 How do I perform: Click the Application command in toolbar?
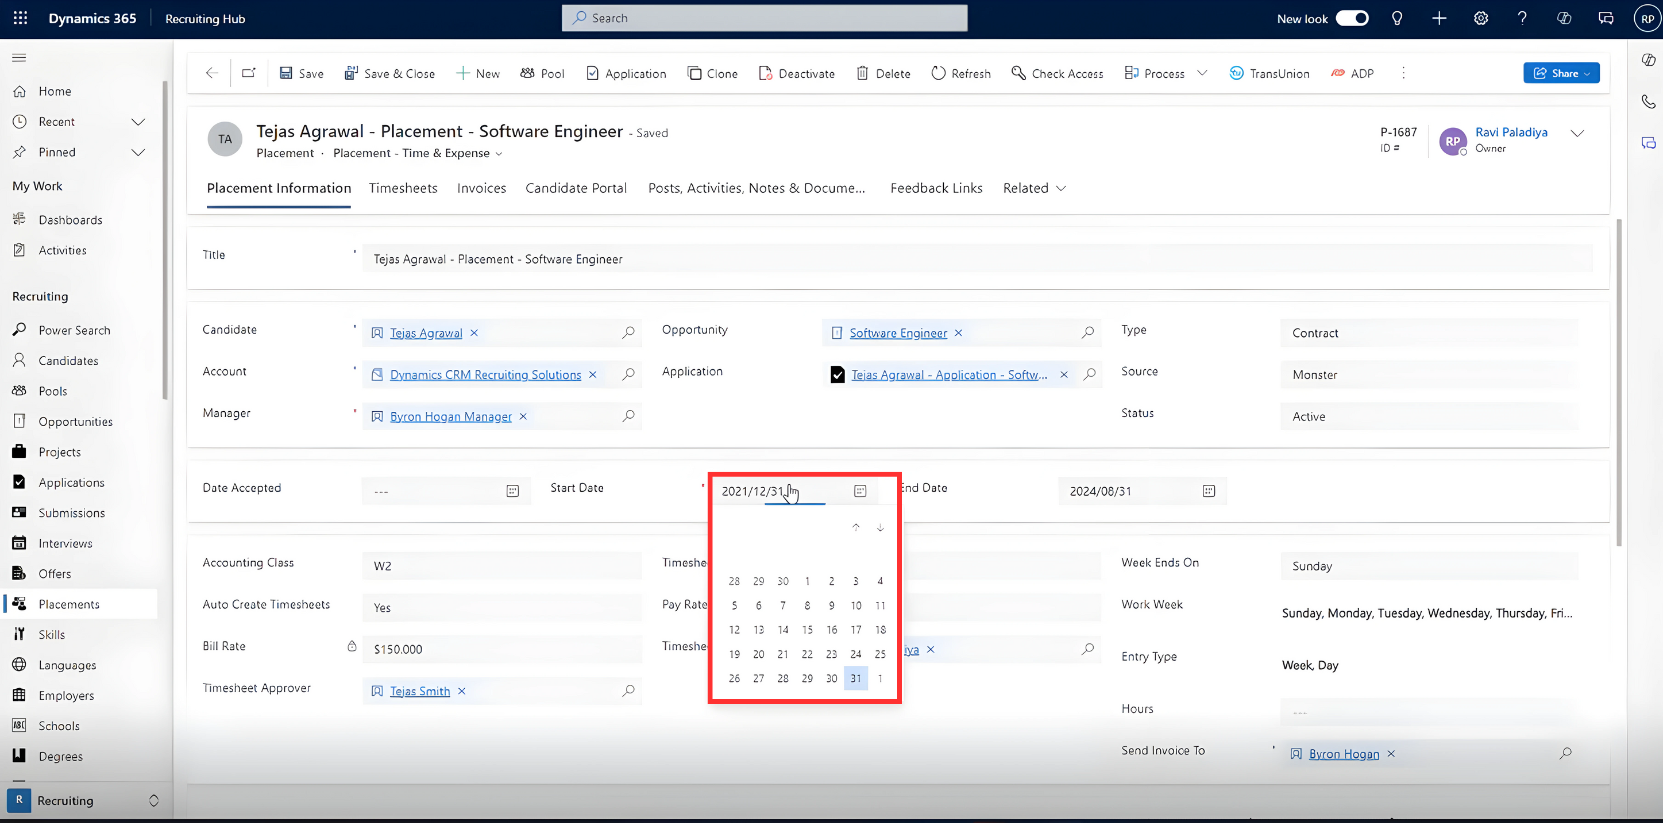626,73
